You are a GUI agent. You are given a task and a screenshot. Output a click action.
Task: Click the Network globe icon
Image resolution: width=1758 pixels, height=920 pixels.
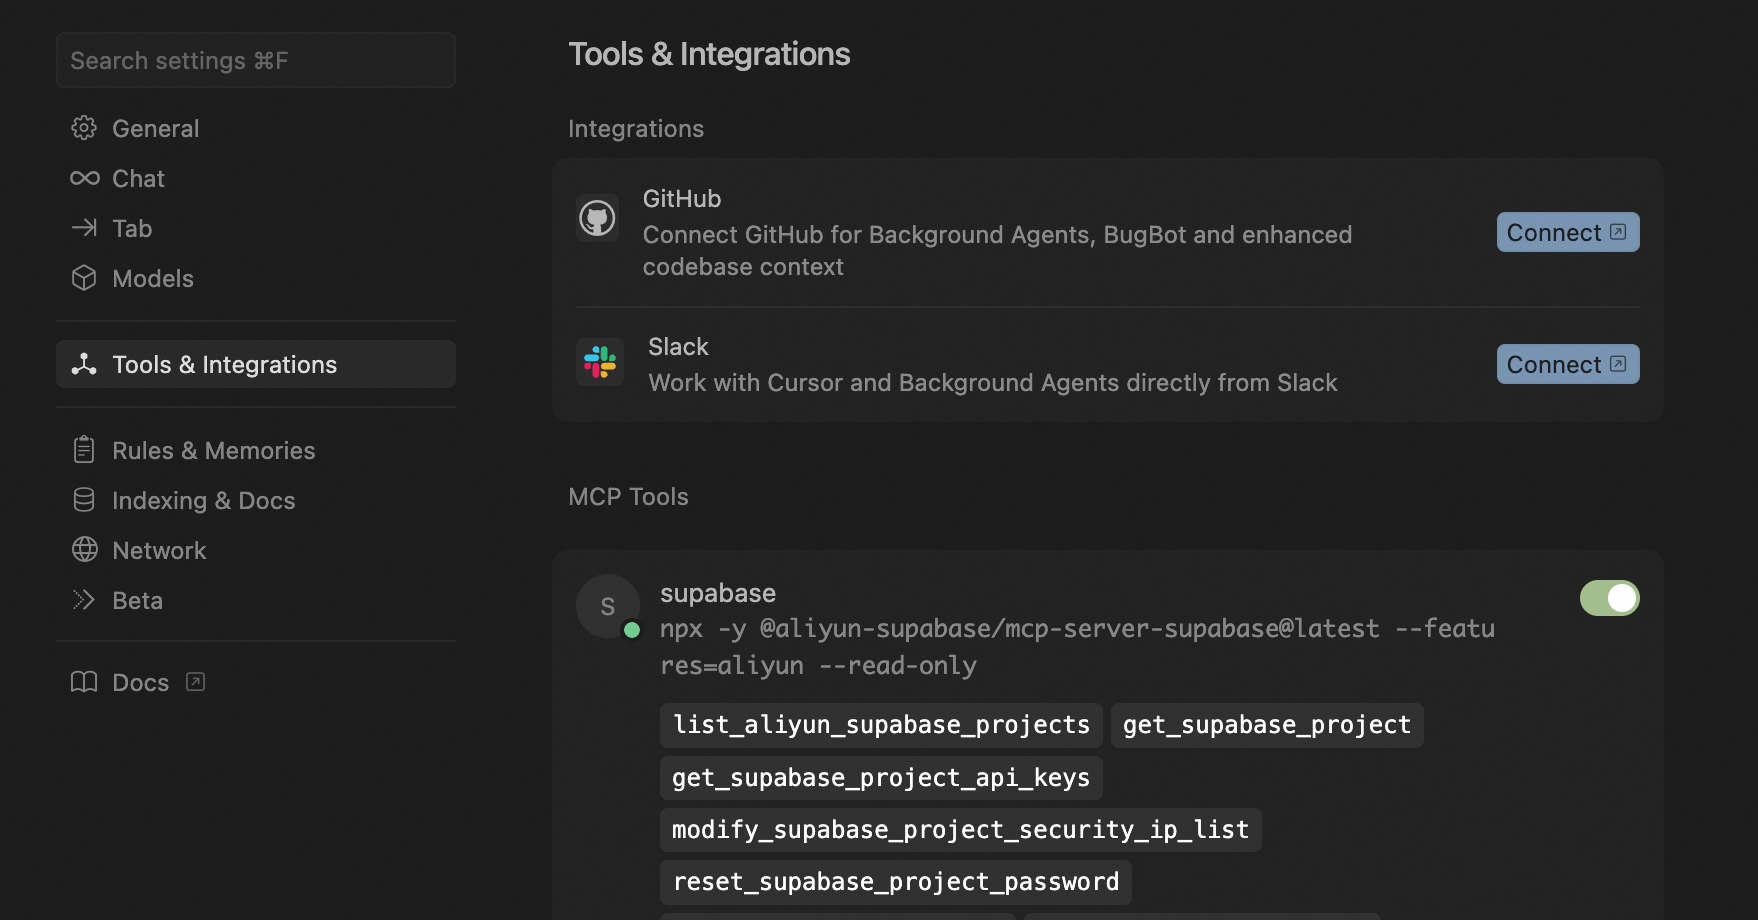(84, 550)
